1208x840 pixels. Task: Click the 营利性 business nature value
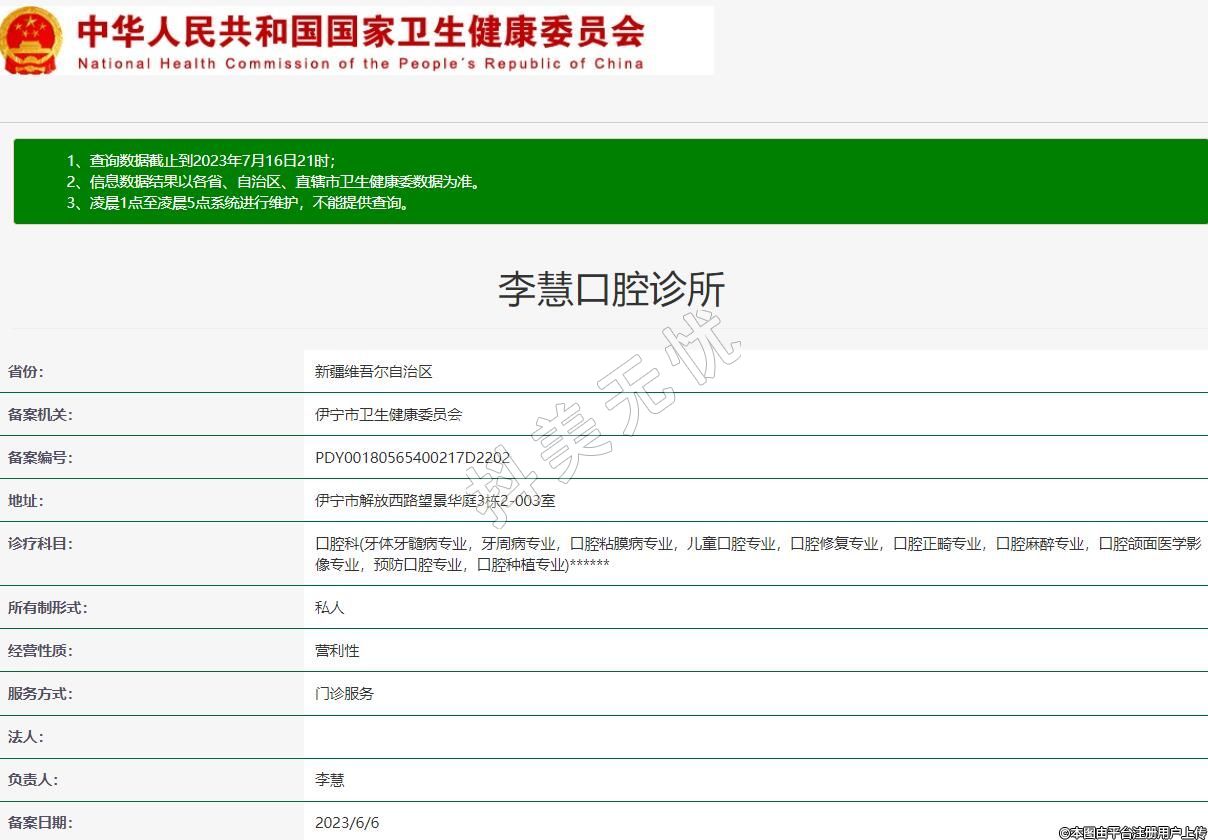click(337, 651)
